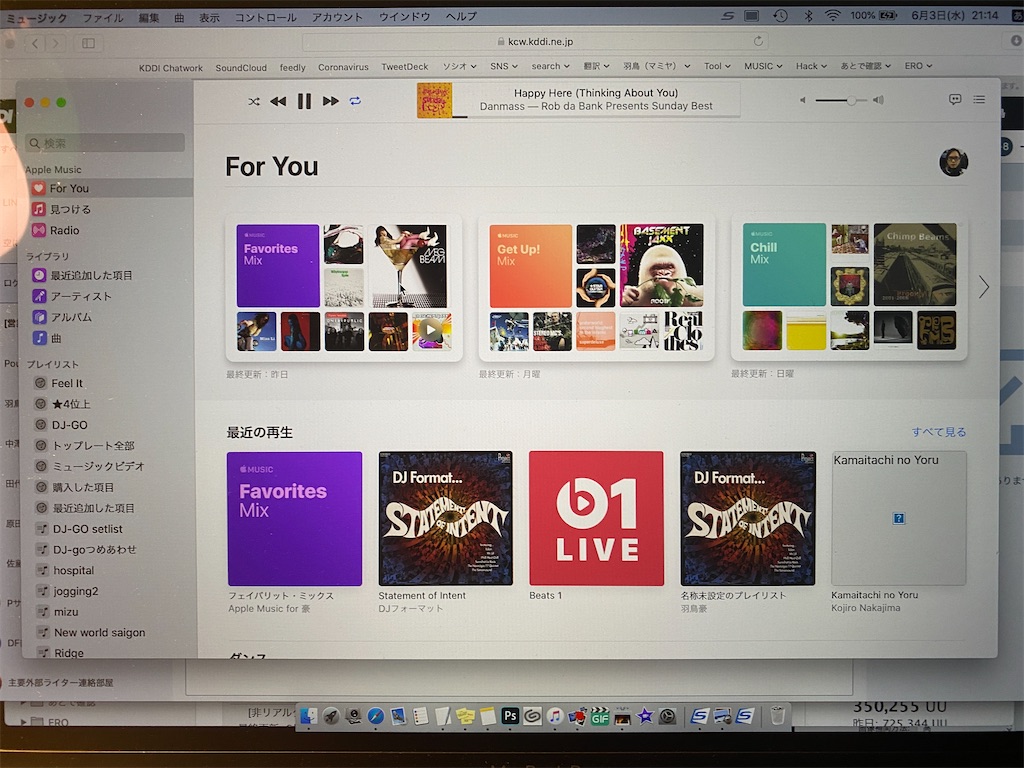This screenshot has width=1024, height=768.
Task: Open the 表示 menu
Action: pos(209,18)
